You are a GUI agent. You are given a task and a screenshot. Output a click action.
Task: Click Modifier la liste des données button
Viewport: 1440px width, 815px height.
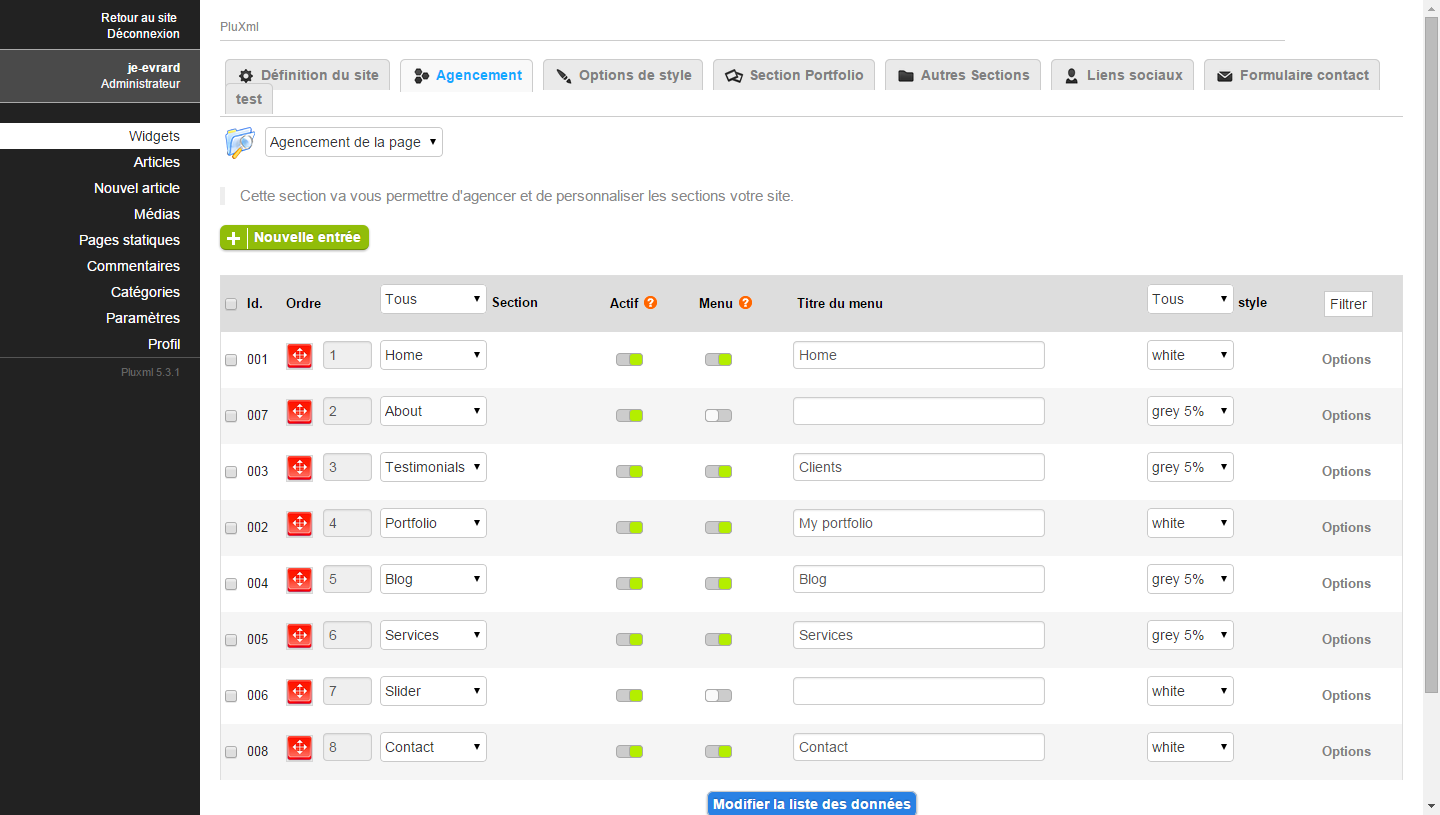(811, 804)
